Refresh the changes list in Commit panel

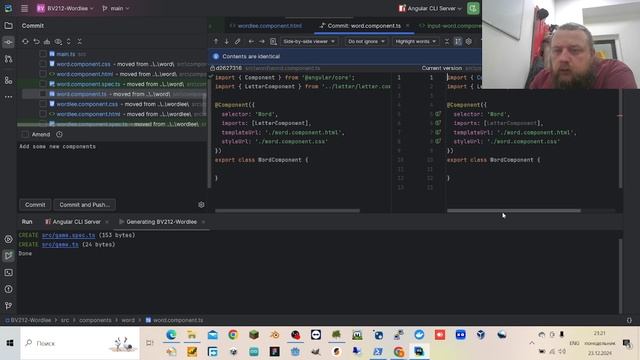(x=25, y=42)
